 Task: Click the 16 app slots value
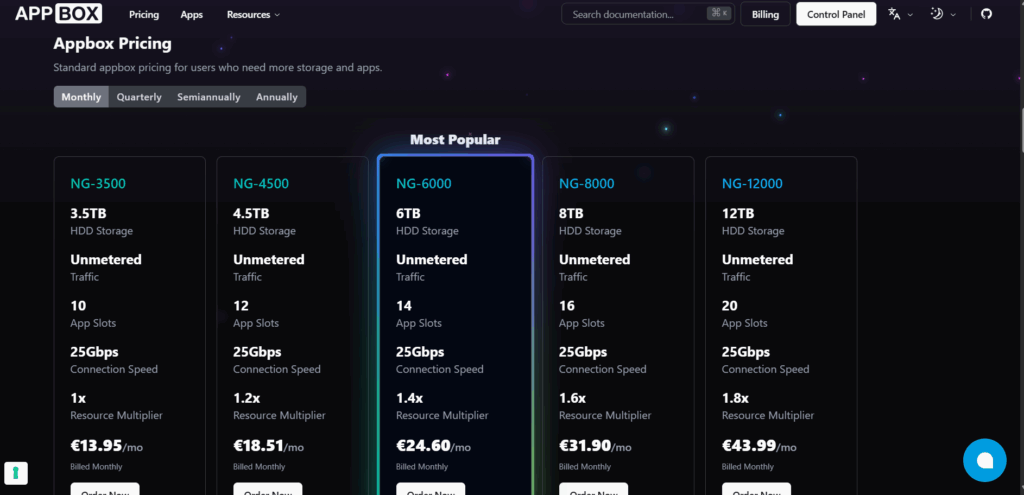point(567,306)
